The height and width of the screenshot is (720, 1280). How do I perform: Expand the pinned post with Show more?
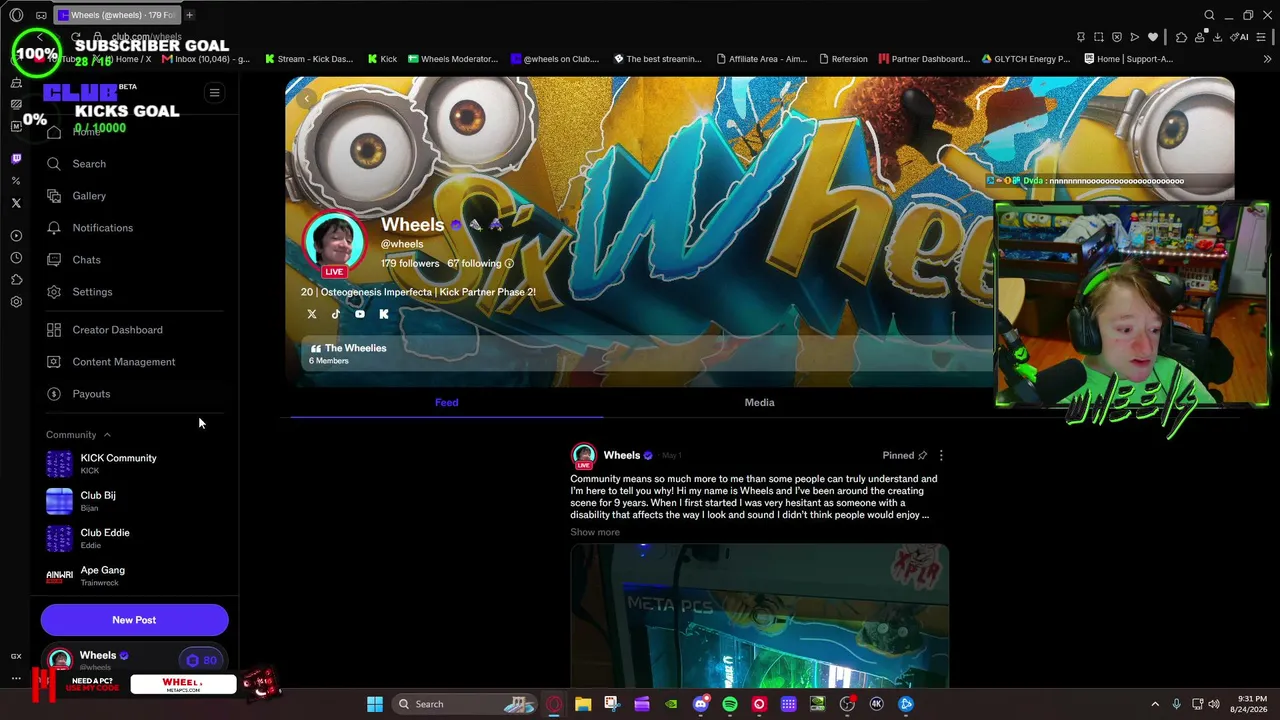pos(595,532)
